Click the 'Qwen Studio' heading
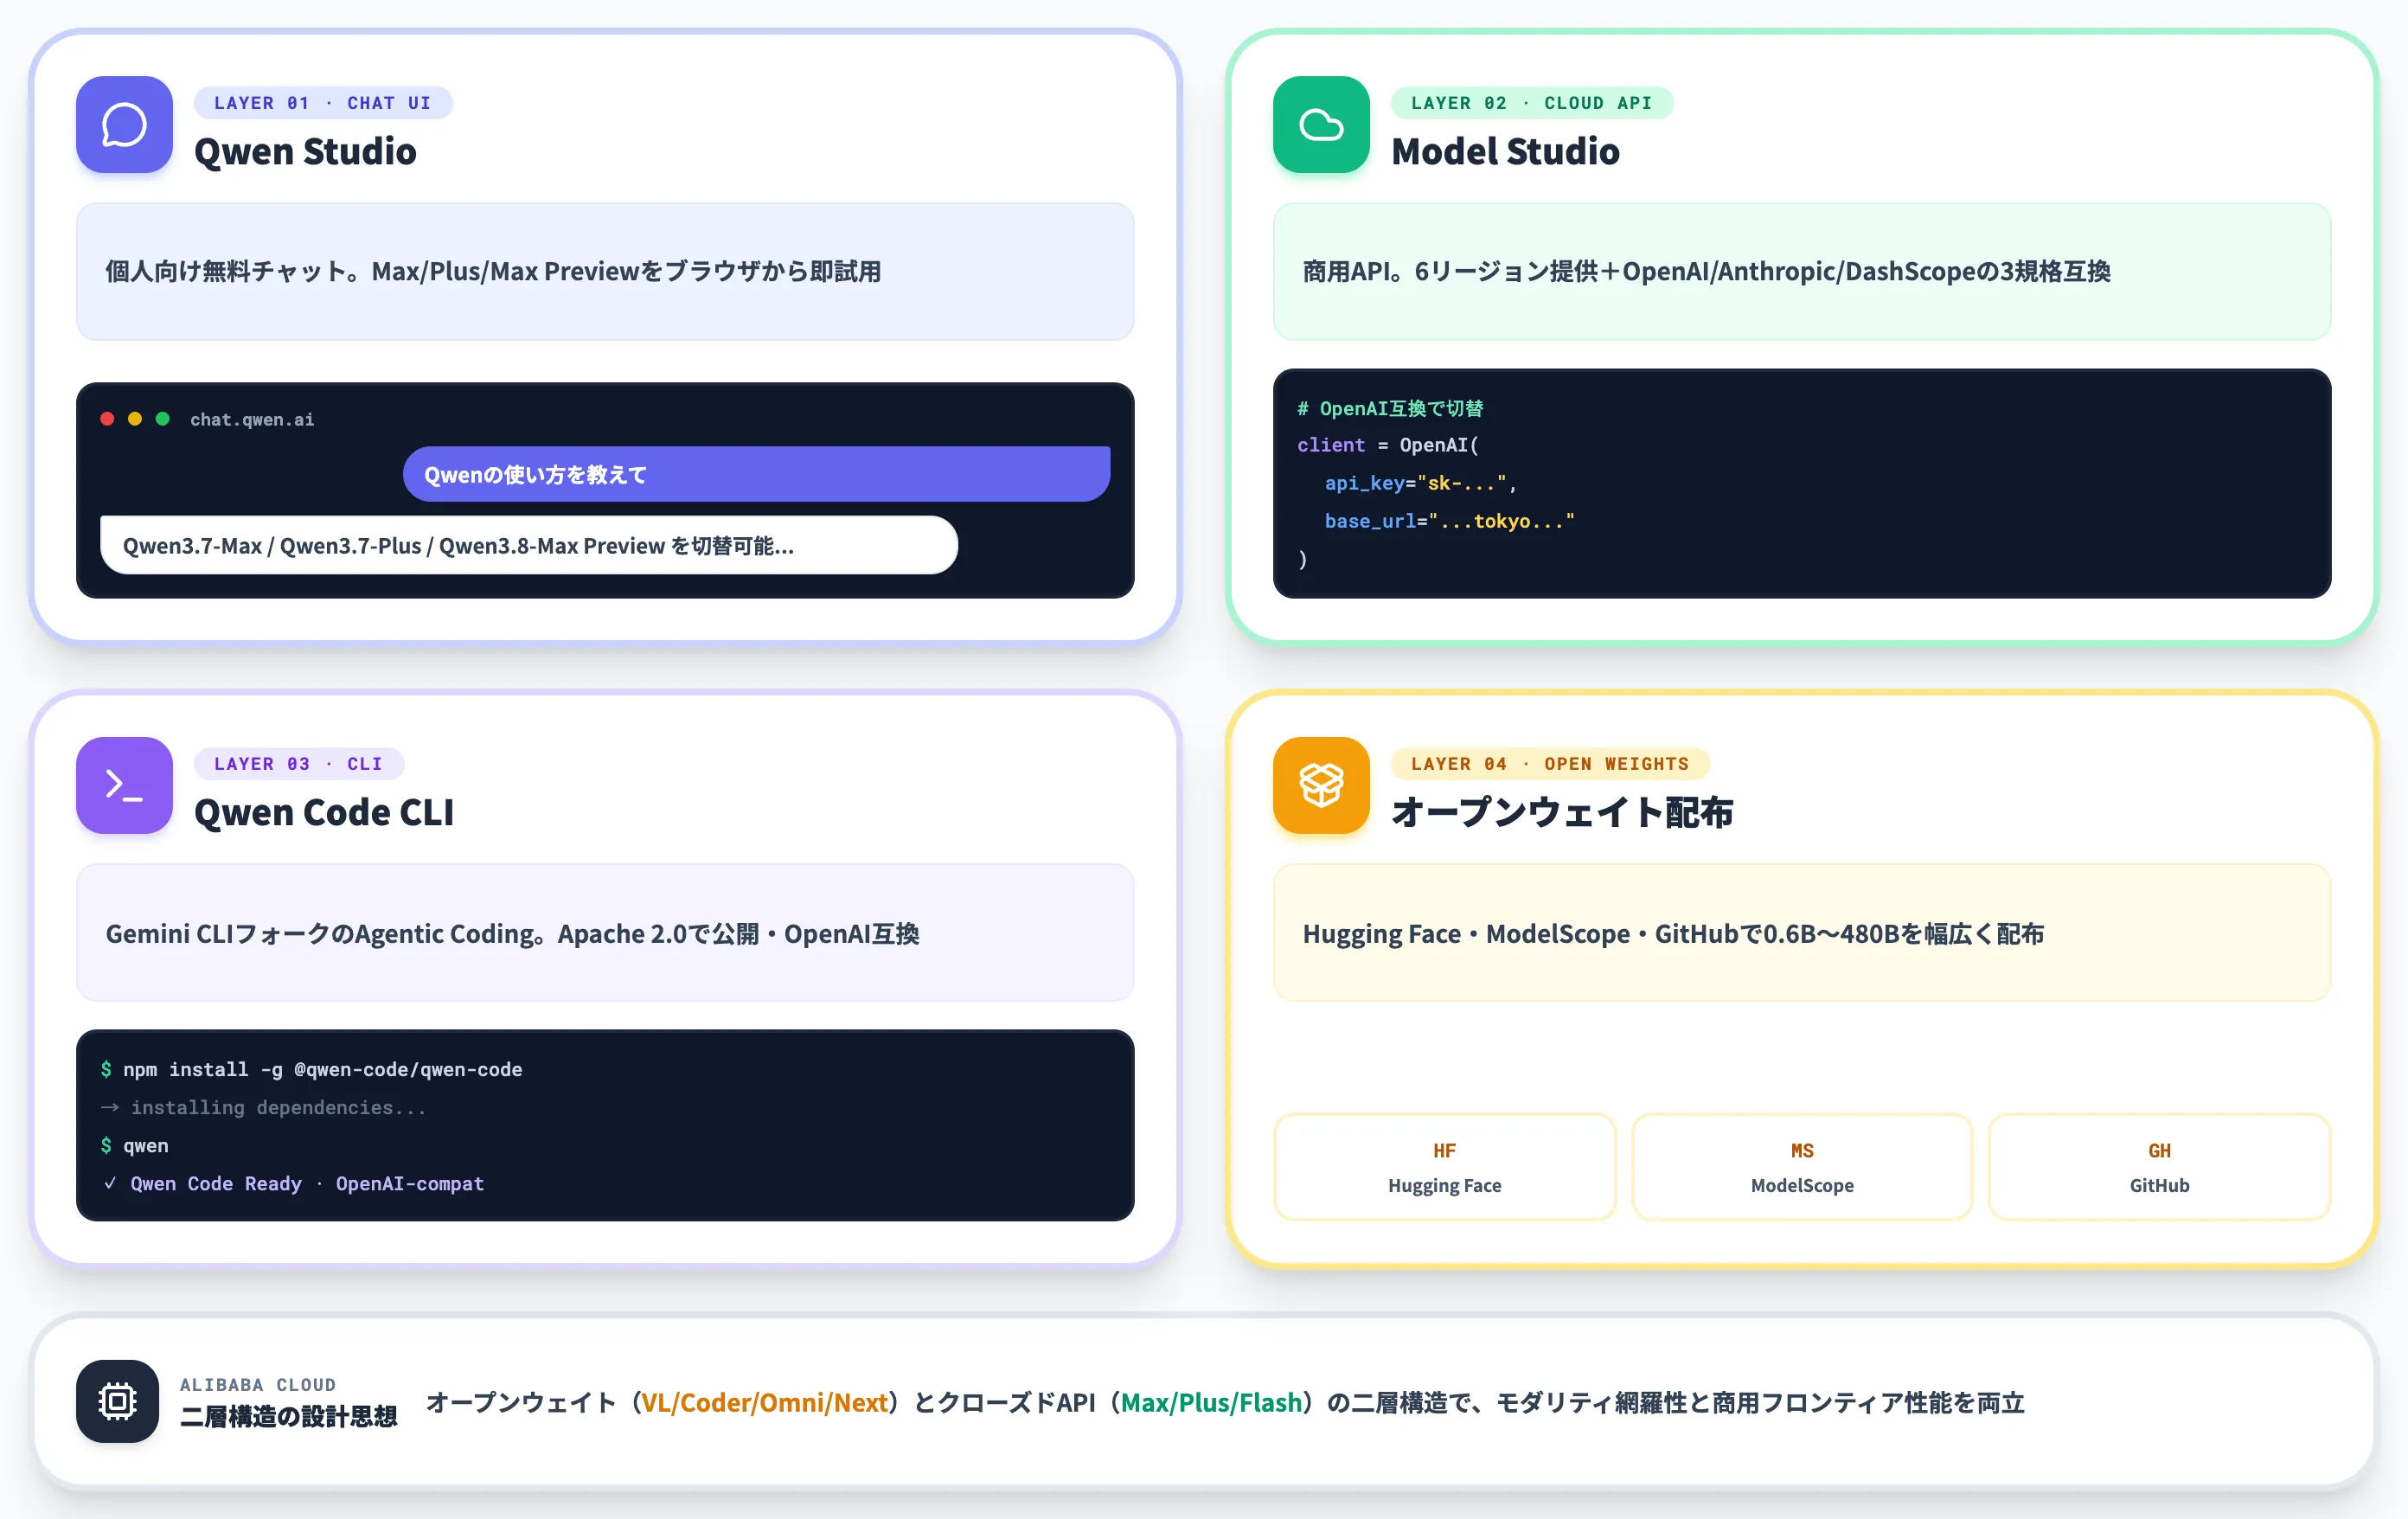 305,152
